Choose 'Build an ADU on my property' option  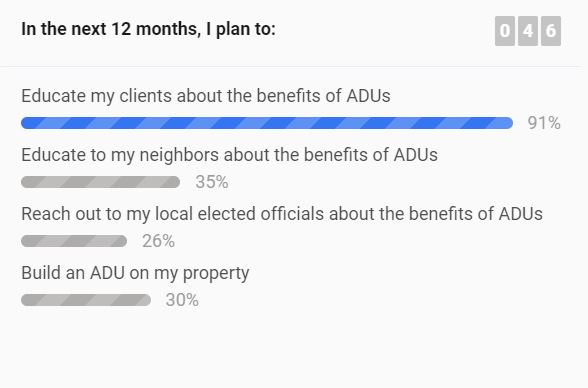tap(135, 273)
